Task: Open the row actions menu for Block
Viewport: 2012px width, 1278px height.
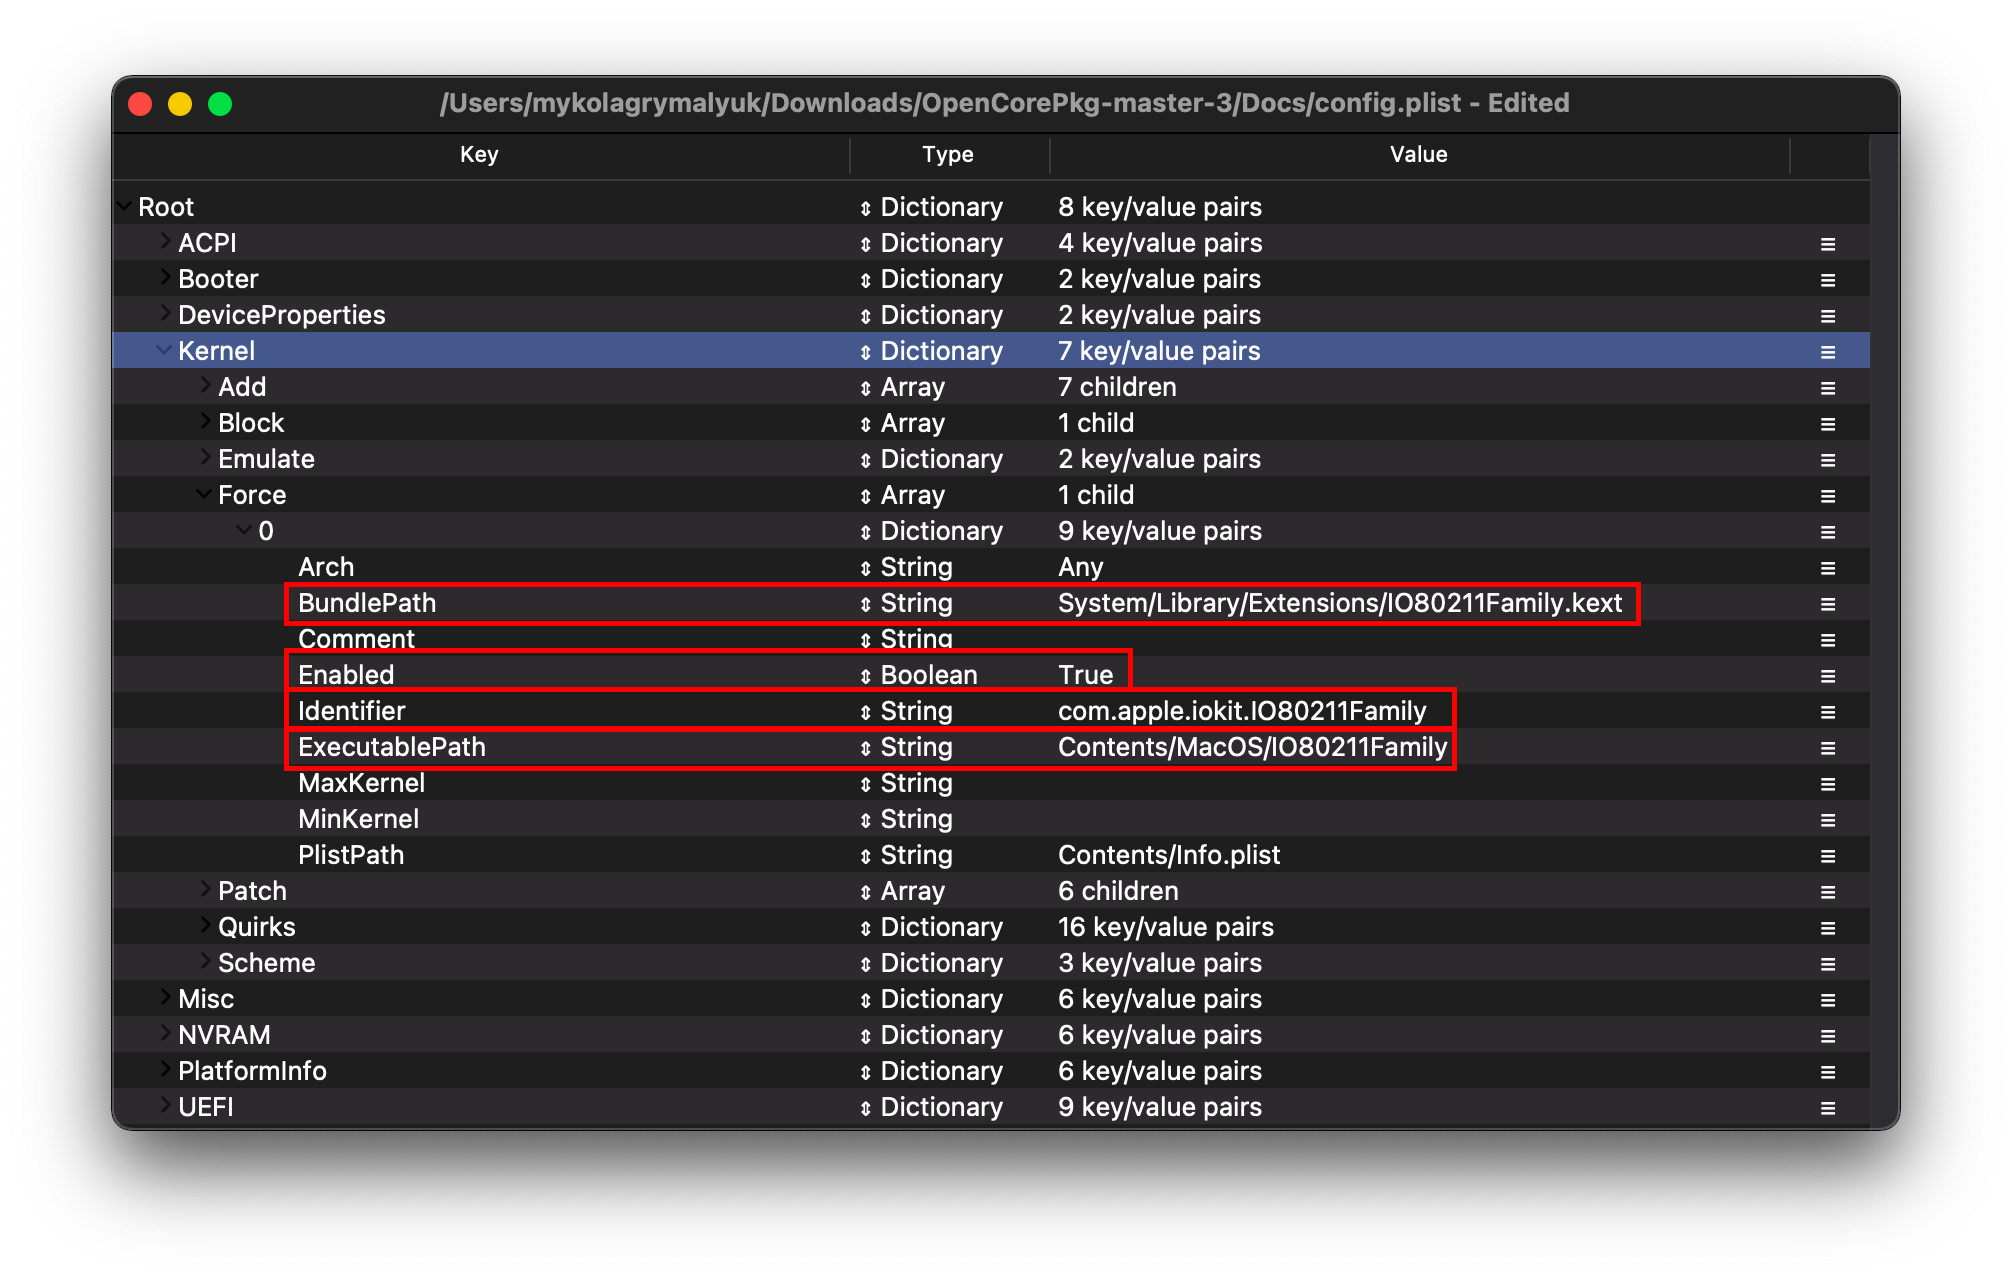Action: click(1827, 422)
